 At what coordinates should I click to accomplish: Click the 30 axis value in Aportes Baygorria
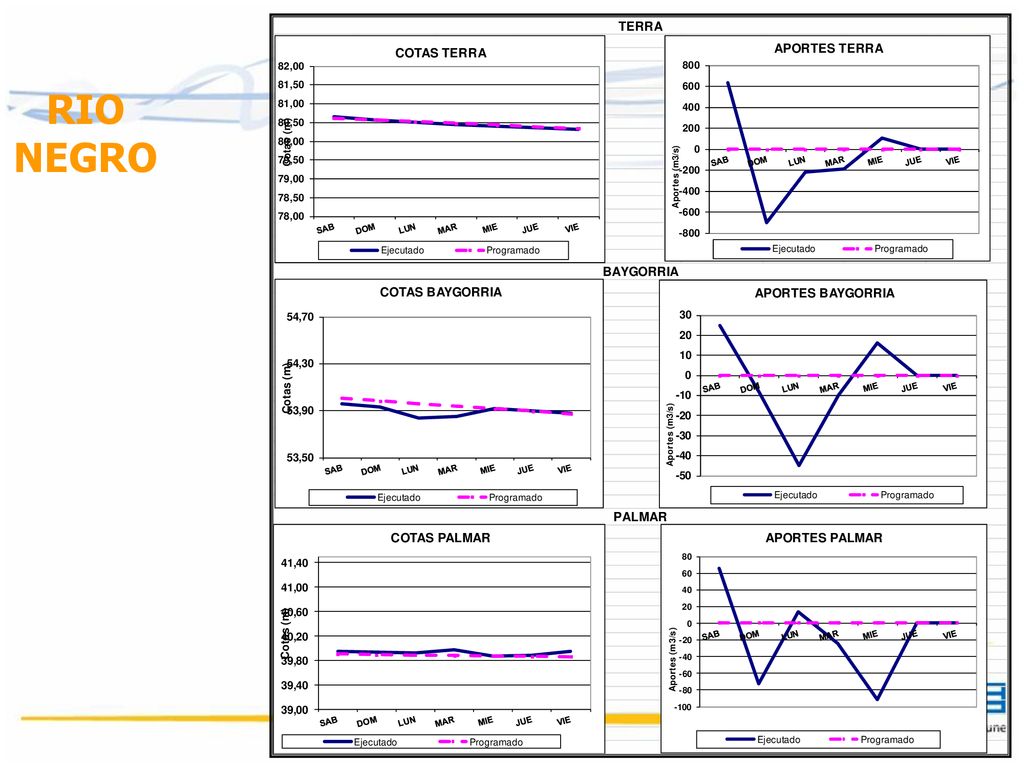click(x=685, y=315)
